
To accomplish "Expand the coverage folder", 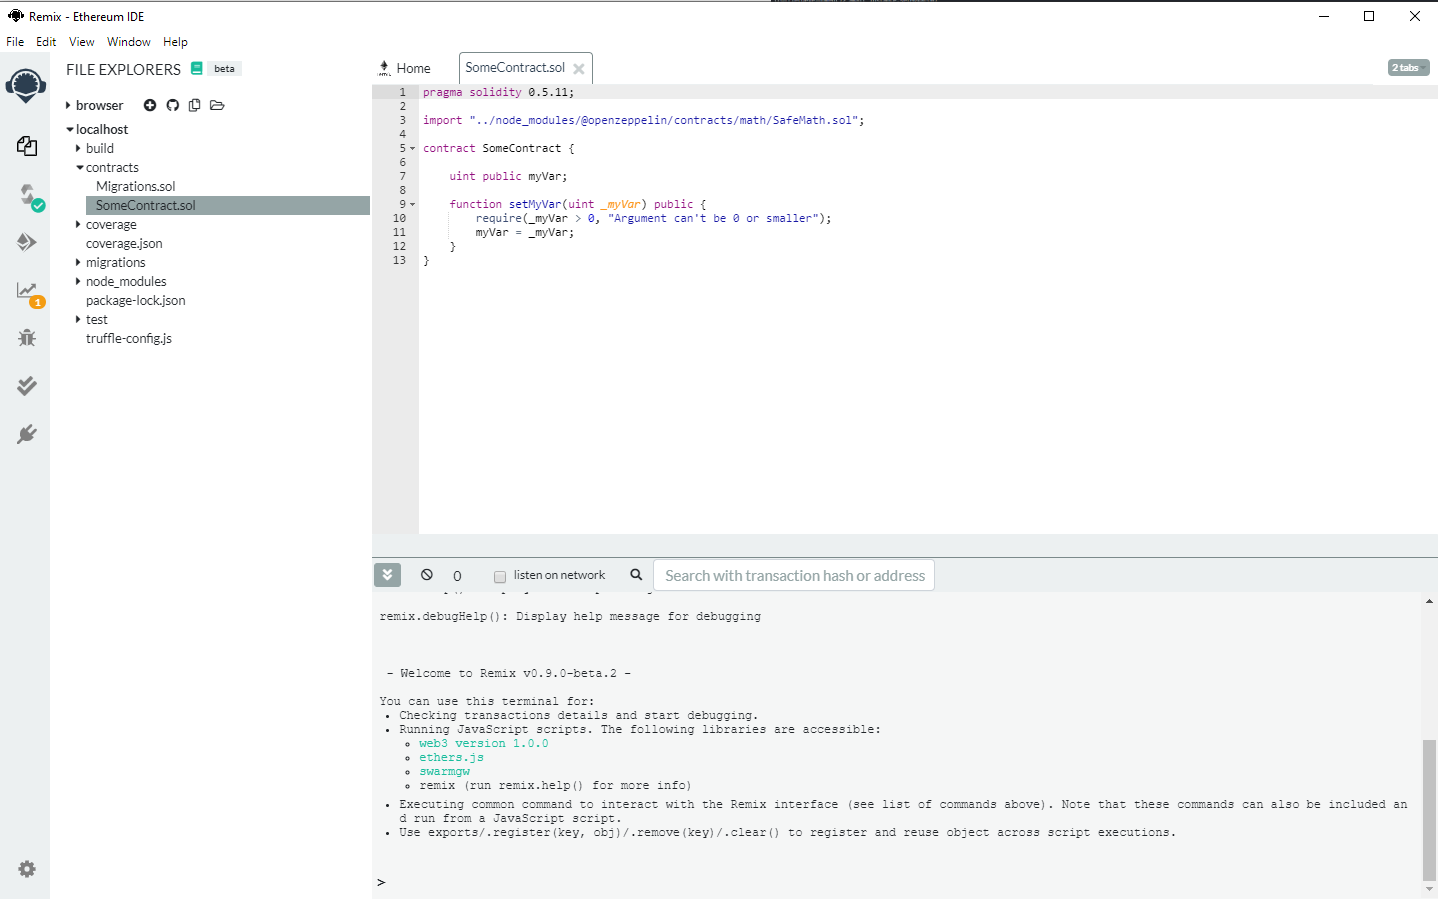I will point(78,224).
